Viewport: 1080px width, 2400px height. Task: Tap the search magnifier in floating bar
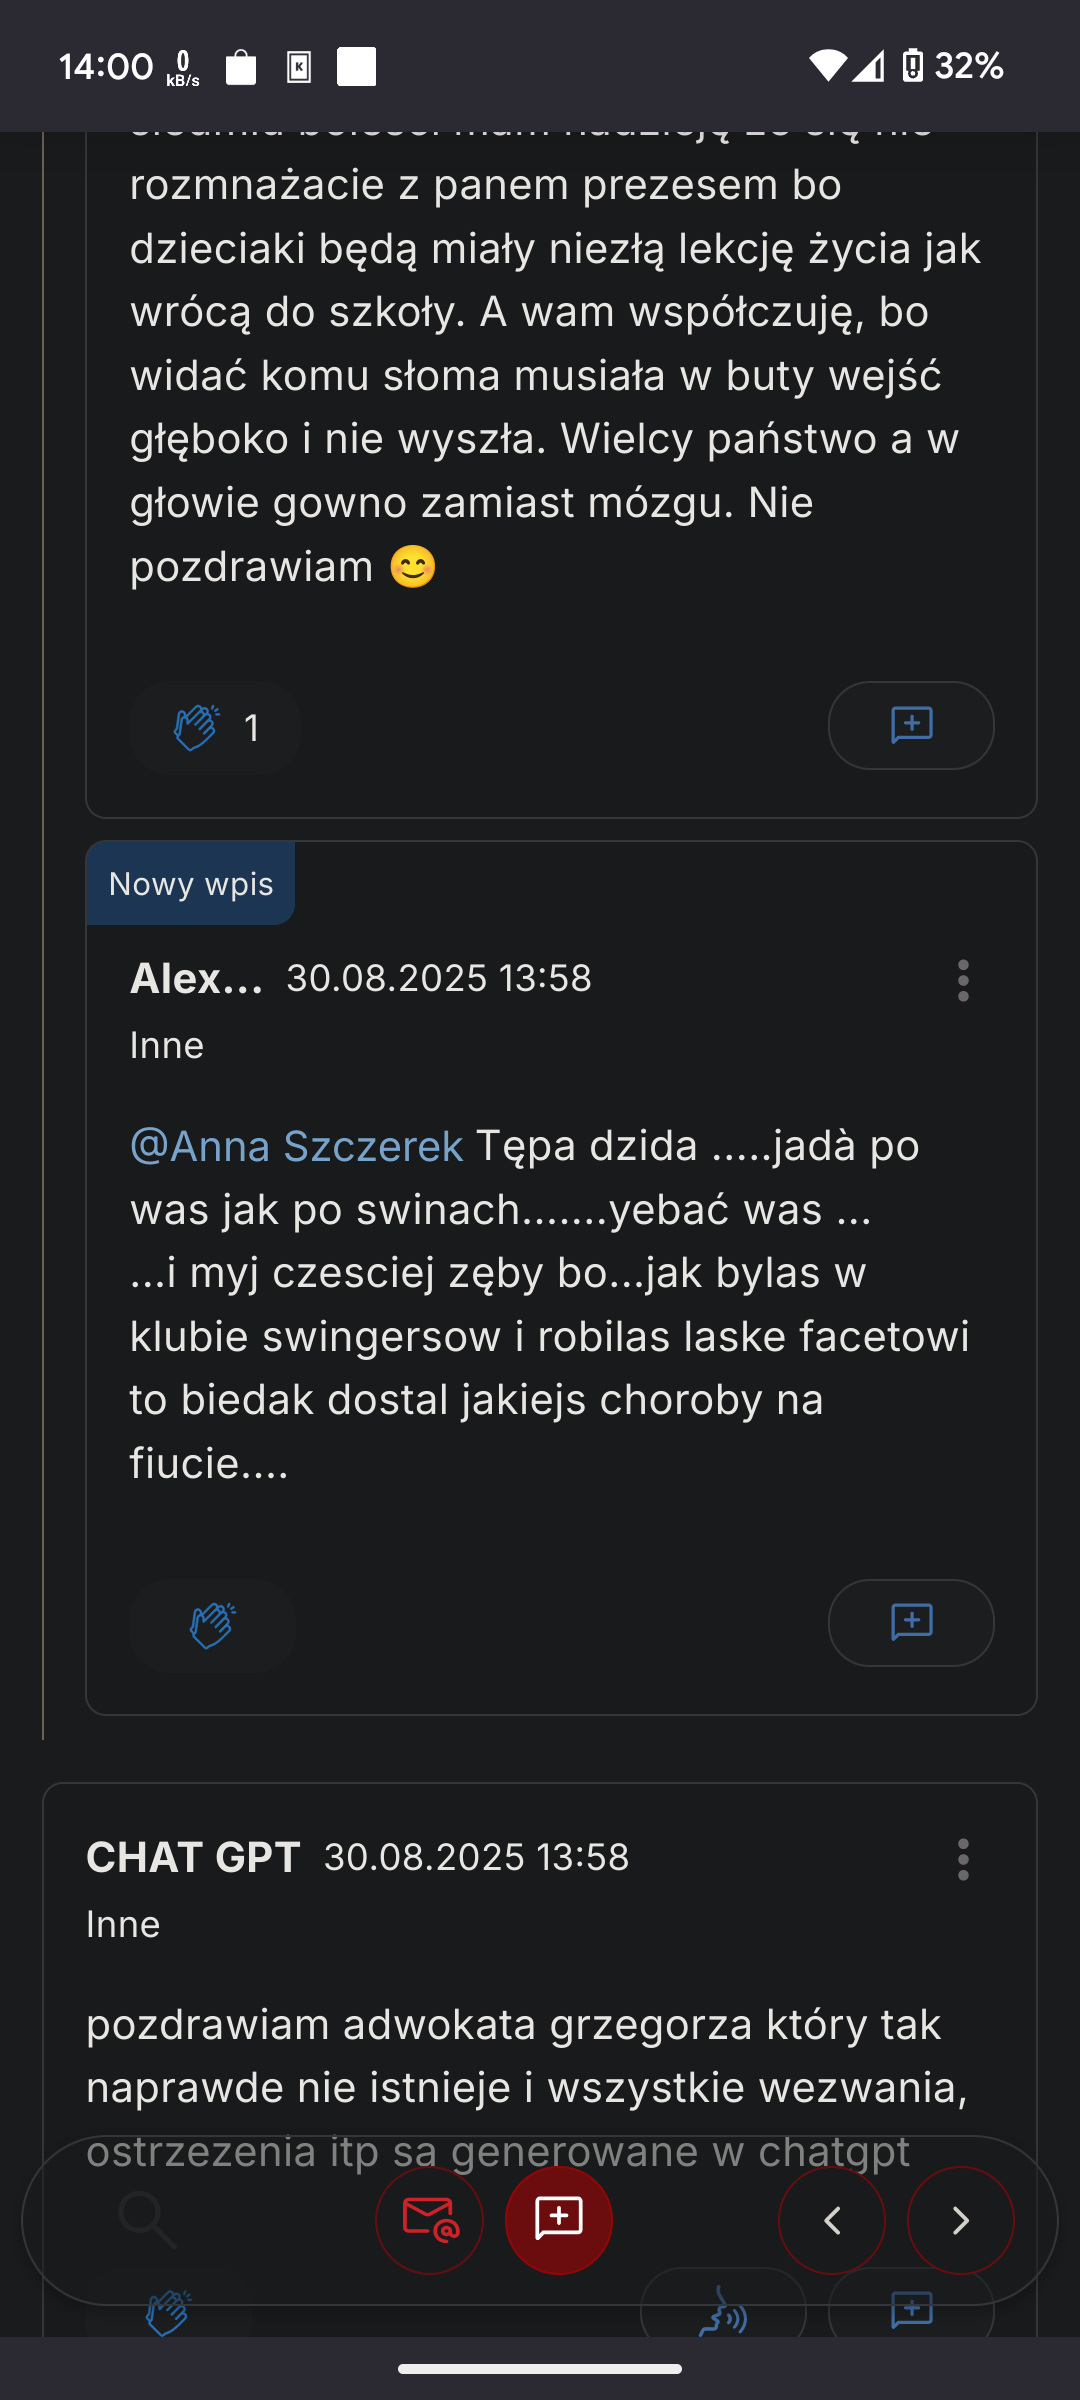(147, 2220)
